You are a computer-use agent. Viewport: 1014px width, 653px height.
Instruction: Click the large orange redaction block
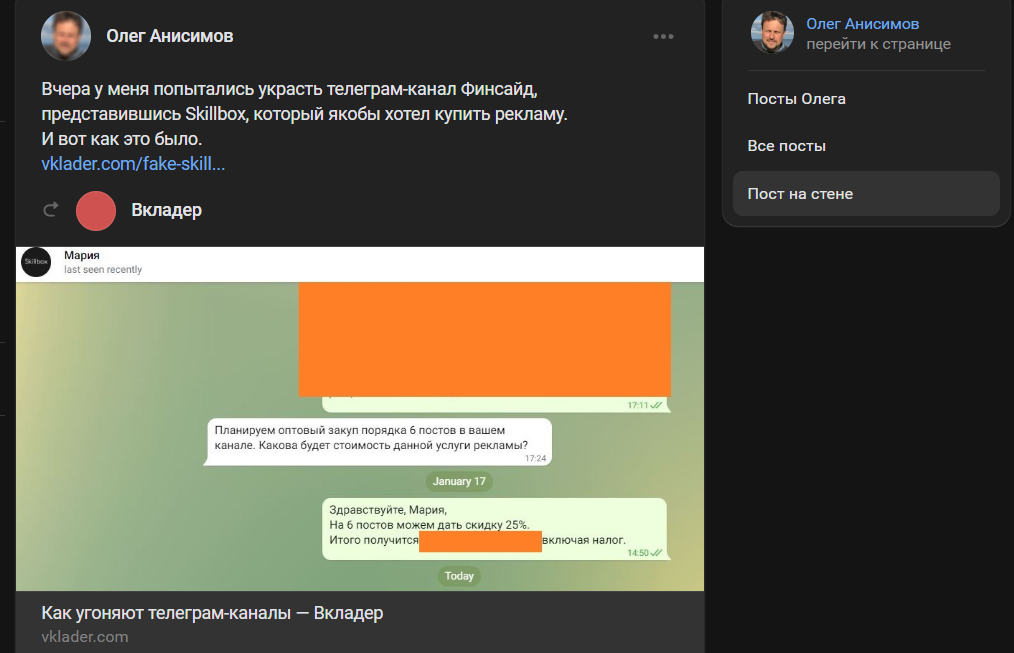(x=484, y=339)
